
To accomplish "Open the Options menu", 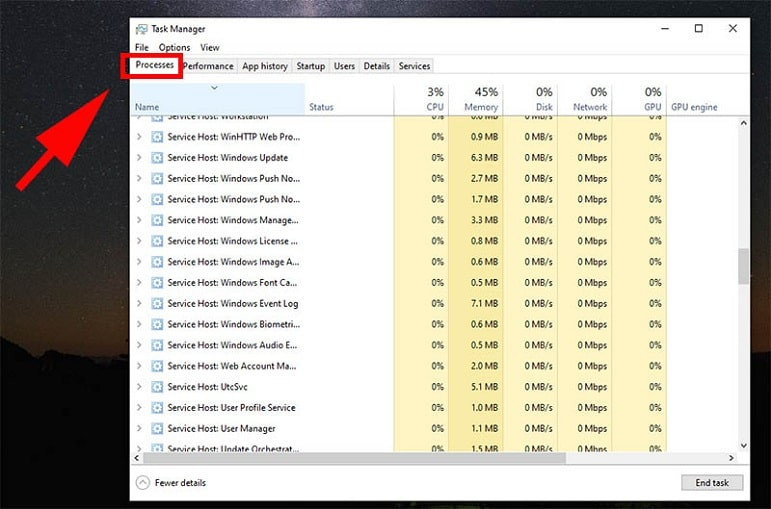I will [x=175, y=48].
